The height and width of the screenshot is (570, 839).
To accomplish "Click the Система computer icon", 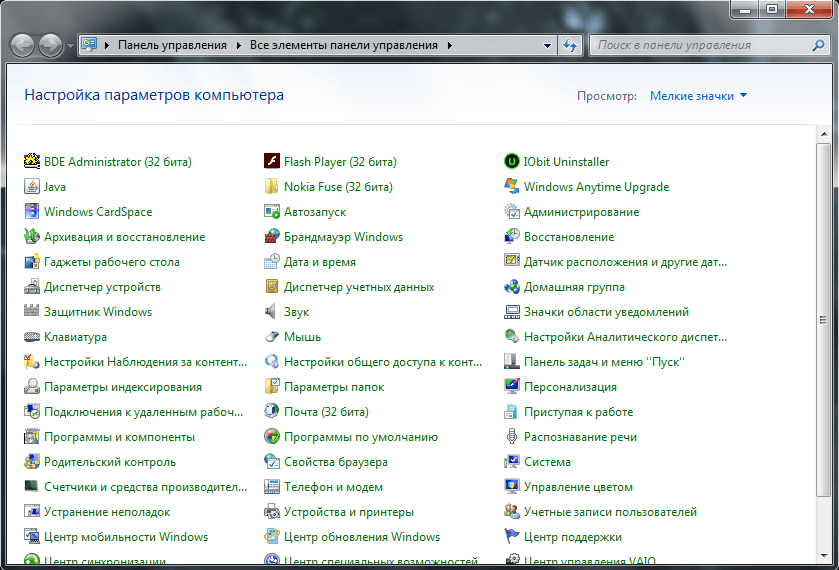I will (x=512, y=461).
